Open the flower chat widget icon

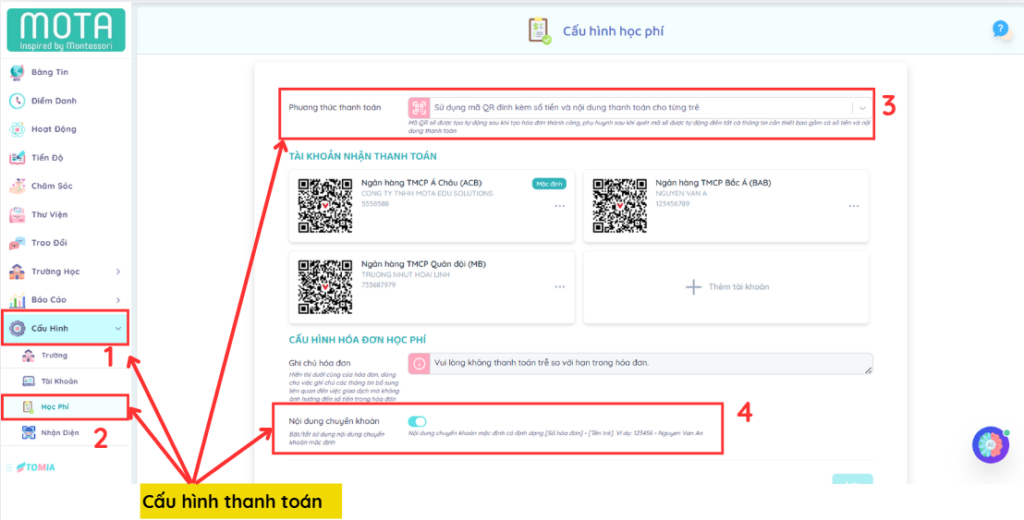coord(990,444)
